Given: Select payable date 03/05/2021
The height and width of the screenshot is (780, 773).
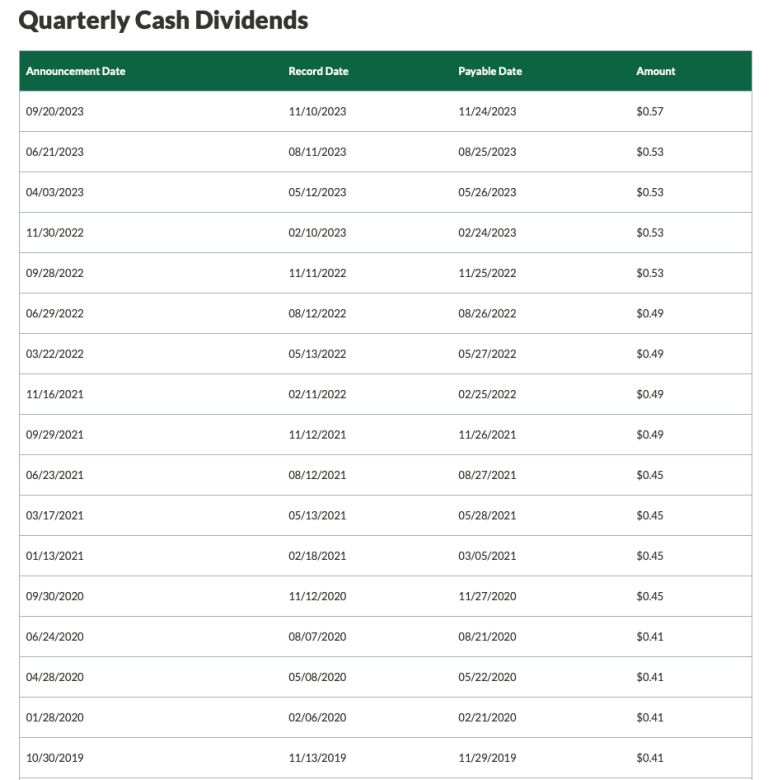Looking at the screenshot, I should [487, 556].
